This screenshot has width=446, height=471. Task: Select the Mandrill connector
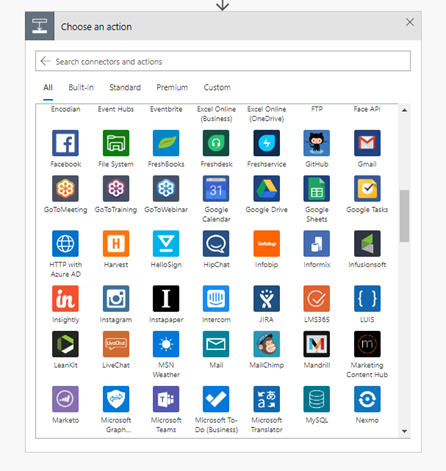click(x=317, y=344)
